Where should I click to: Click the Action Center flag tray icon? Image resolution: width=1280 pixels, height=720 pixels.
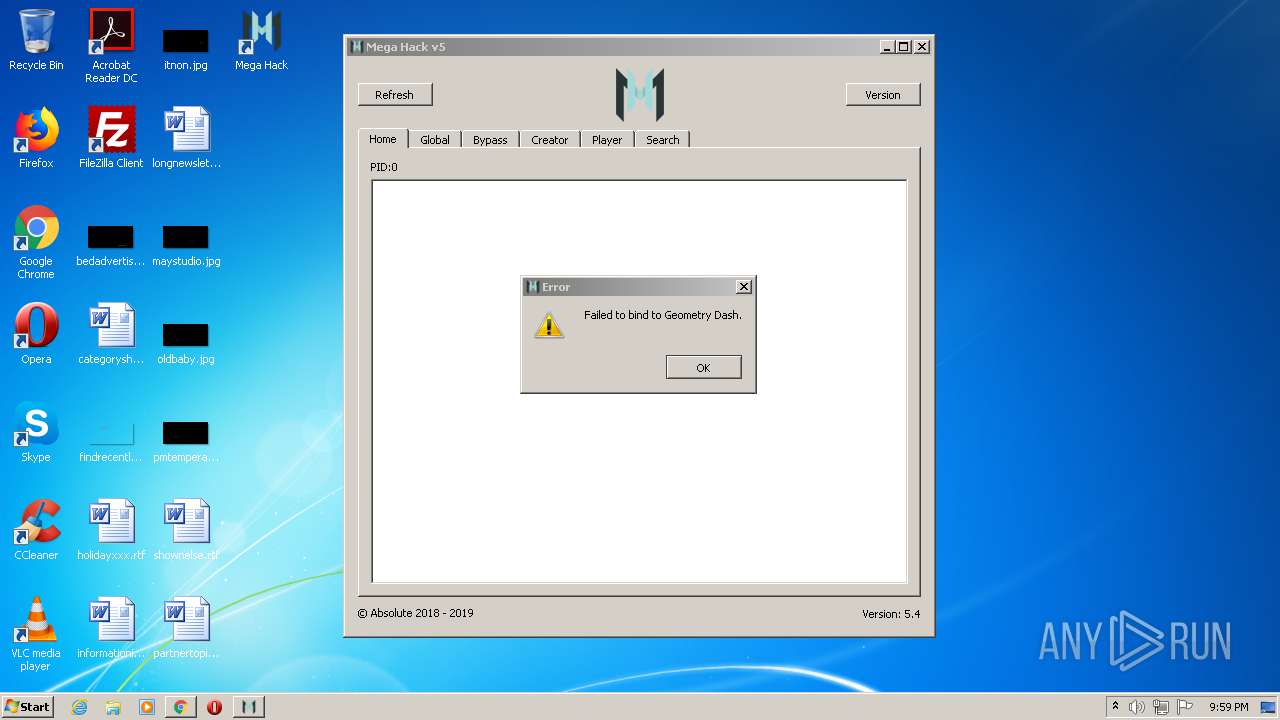click(1185, 707)
